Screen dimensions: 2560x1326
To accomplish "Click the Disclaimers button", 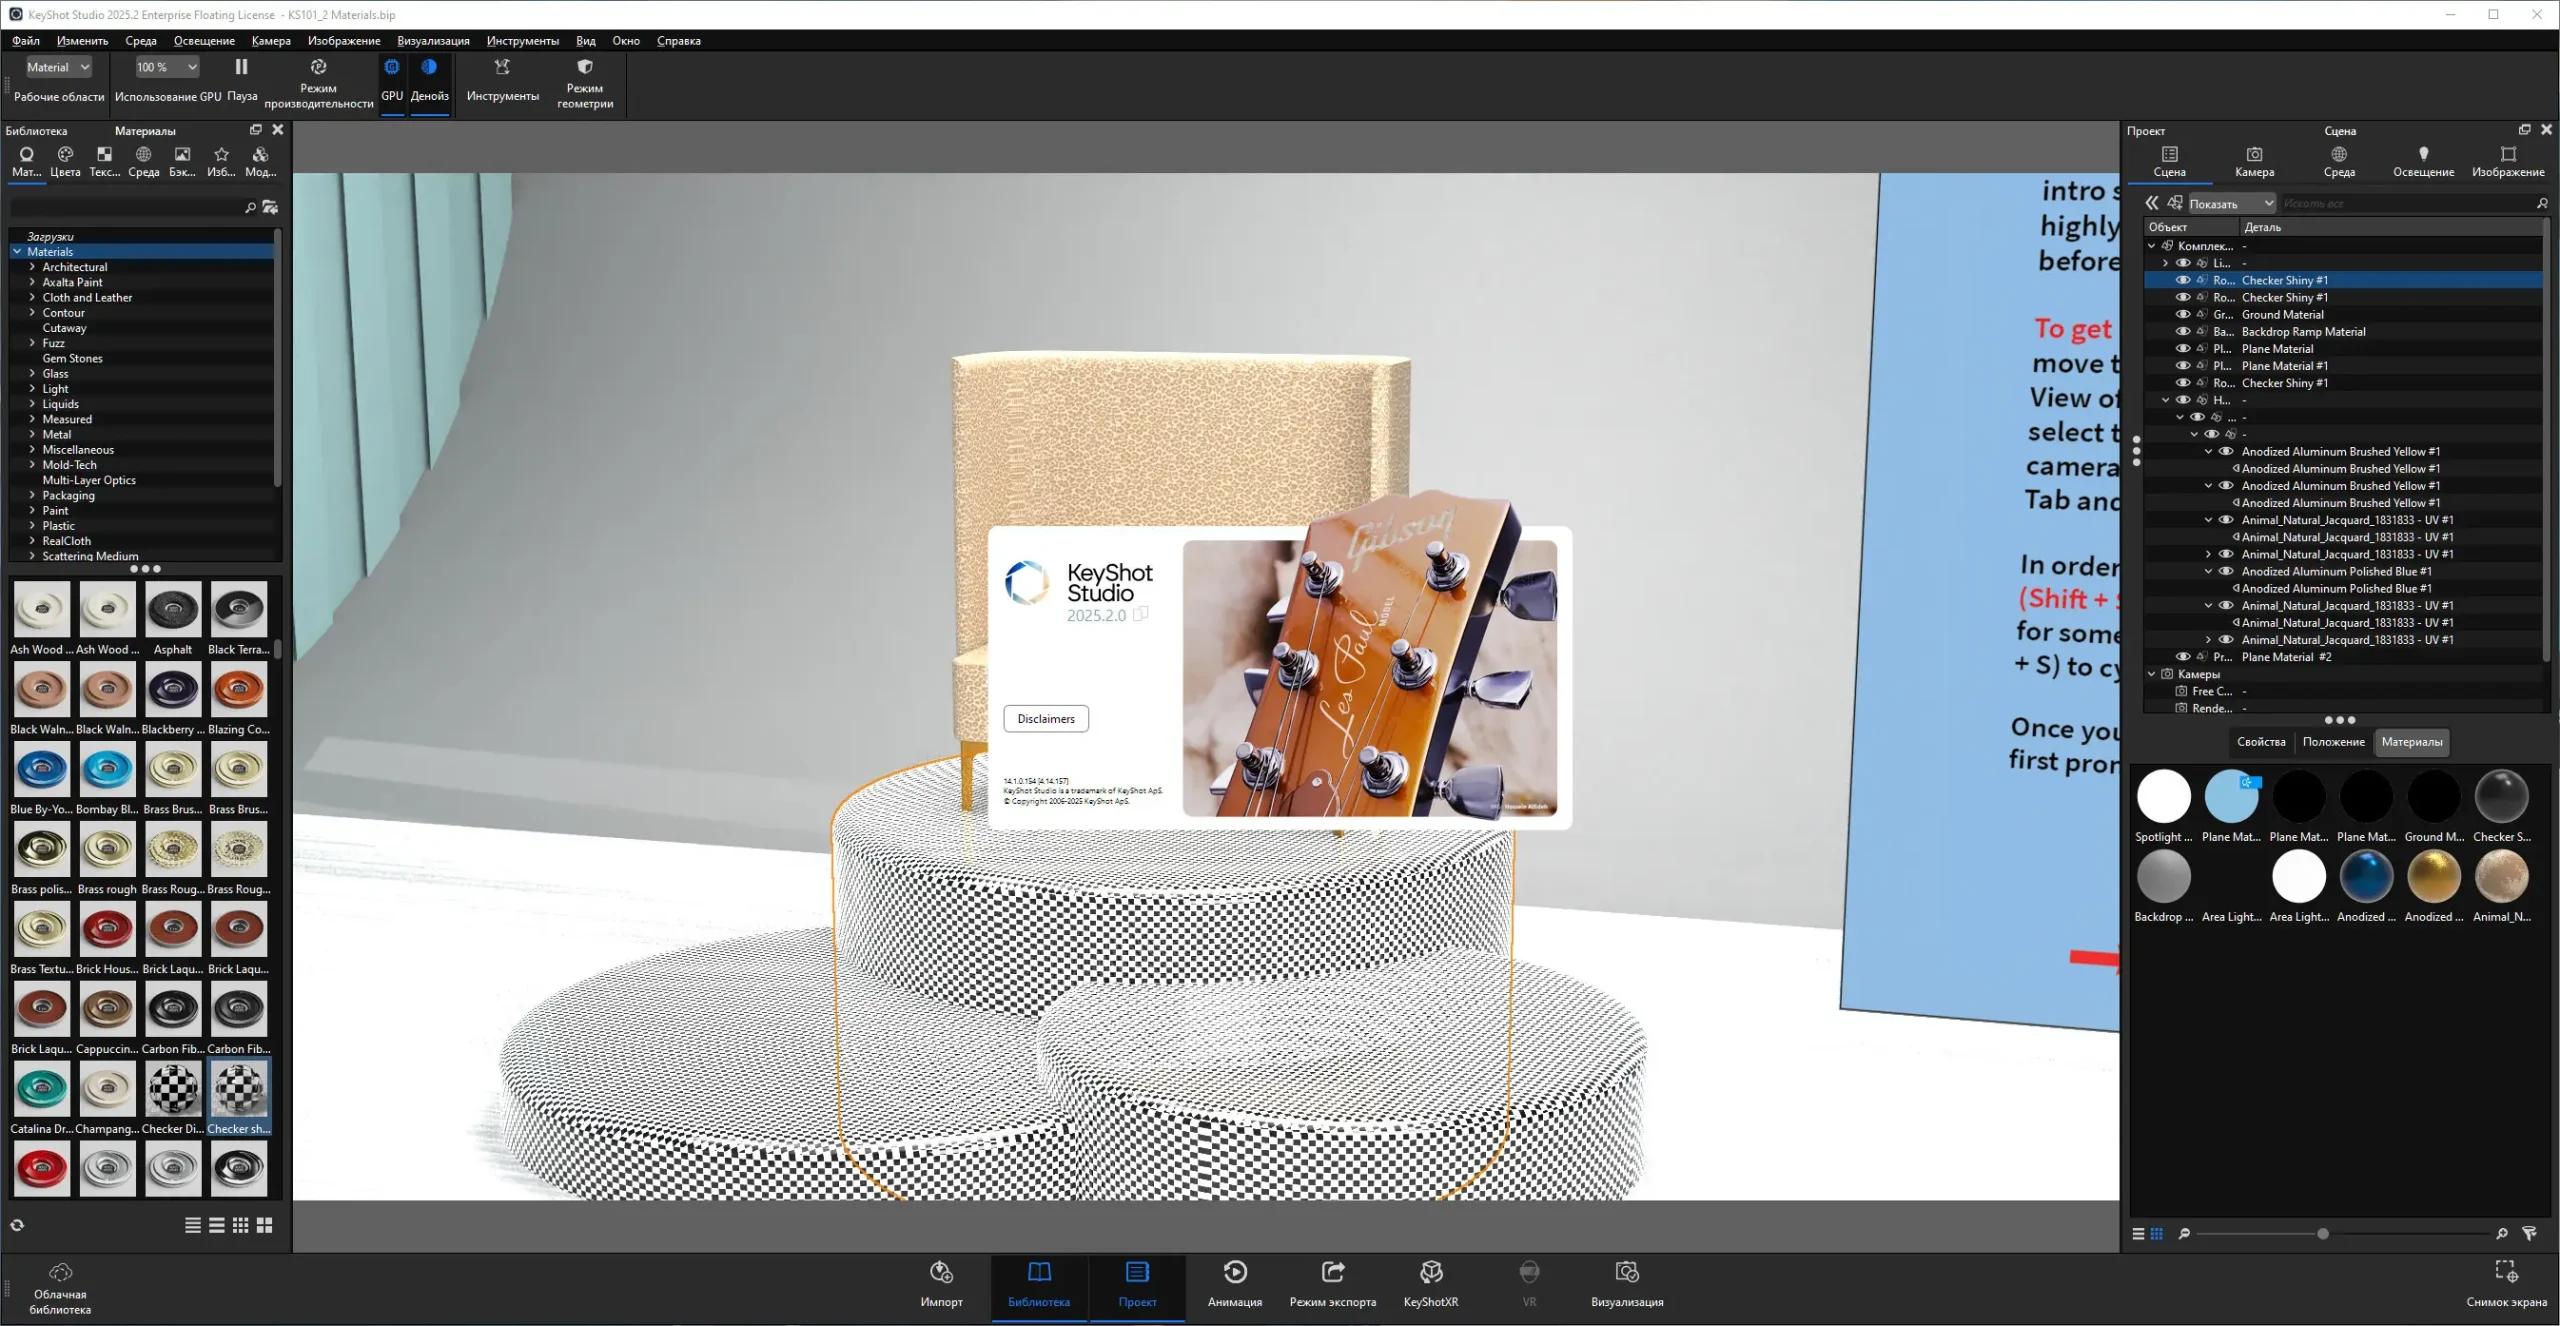I will click(x=1046, y=719).
